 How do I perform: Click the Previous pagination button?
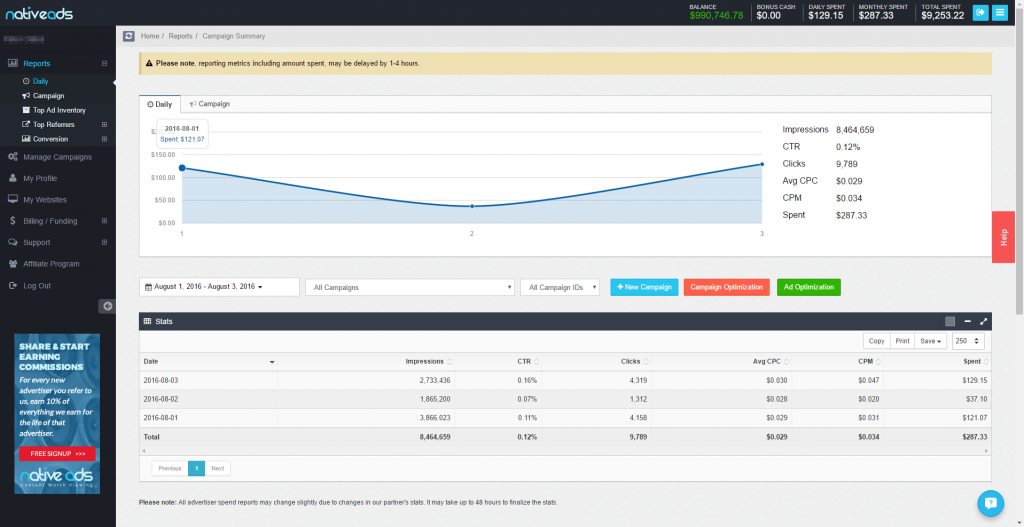pyautogui.click(x=170, y=468)
